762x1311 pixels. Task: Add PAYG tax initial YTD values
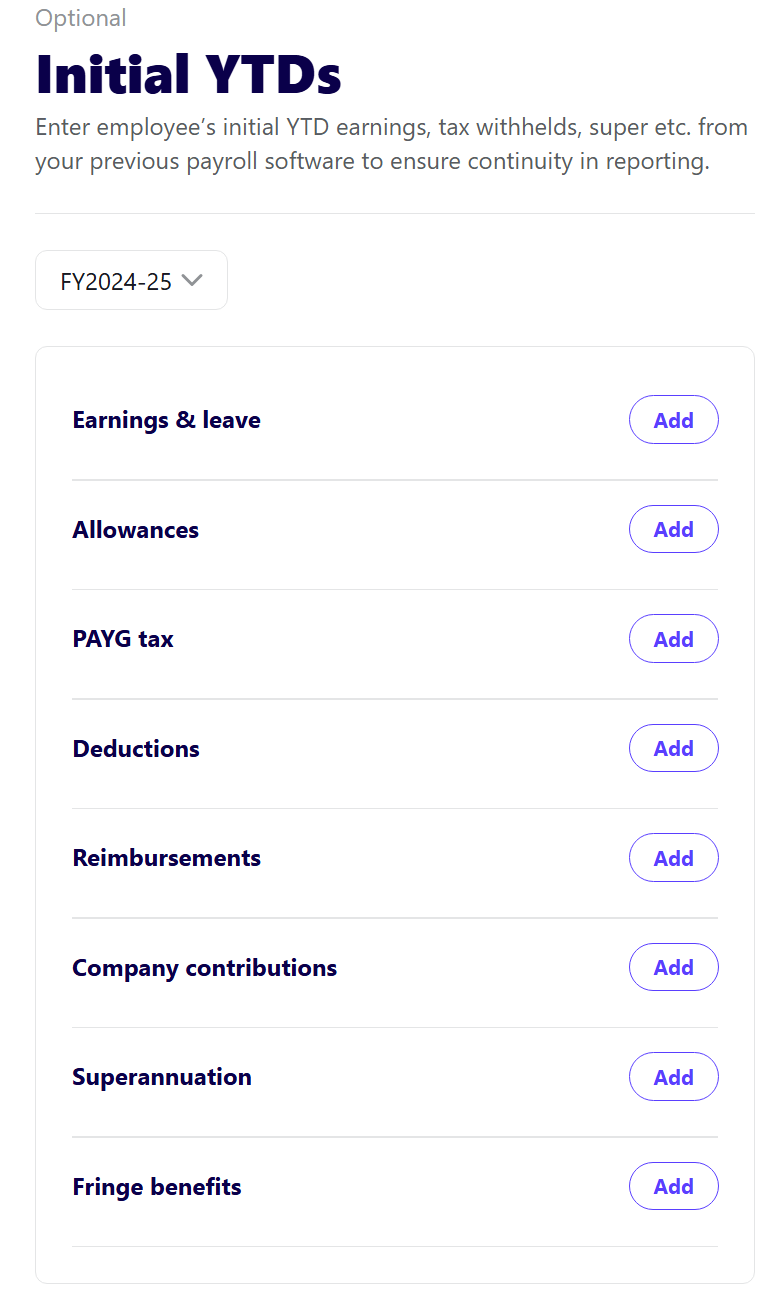point(673,639)
